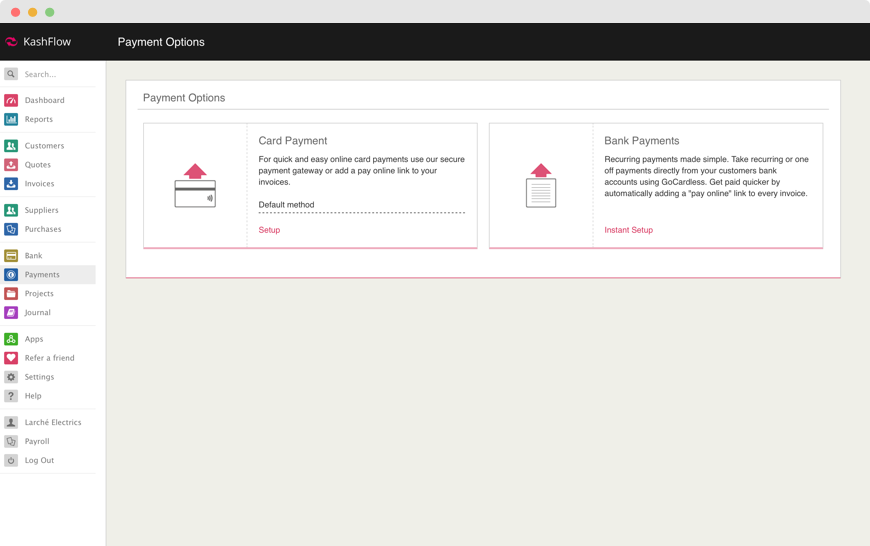Open the Invoices sidebar icon

(11, 184)
